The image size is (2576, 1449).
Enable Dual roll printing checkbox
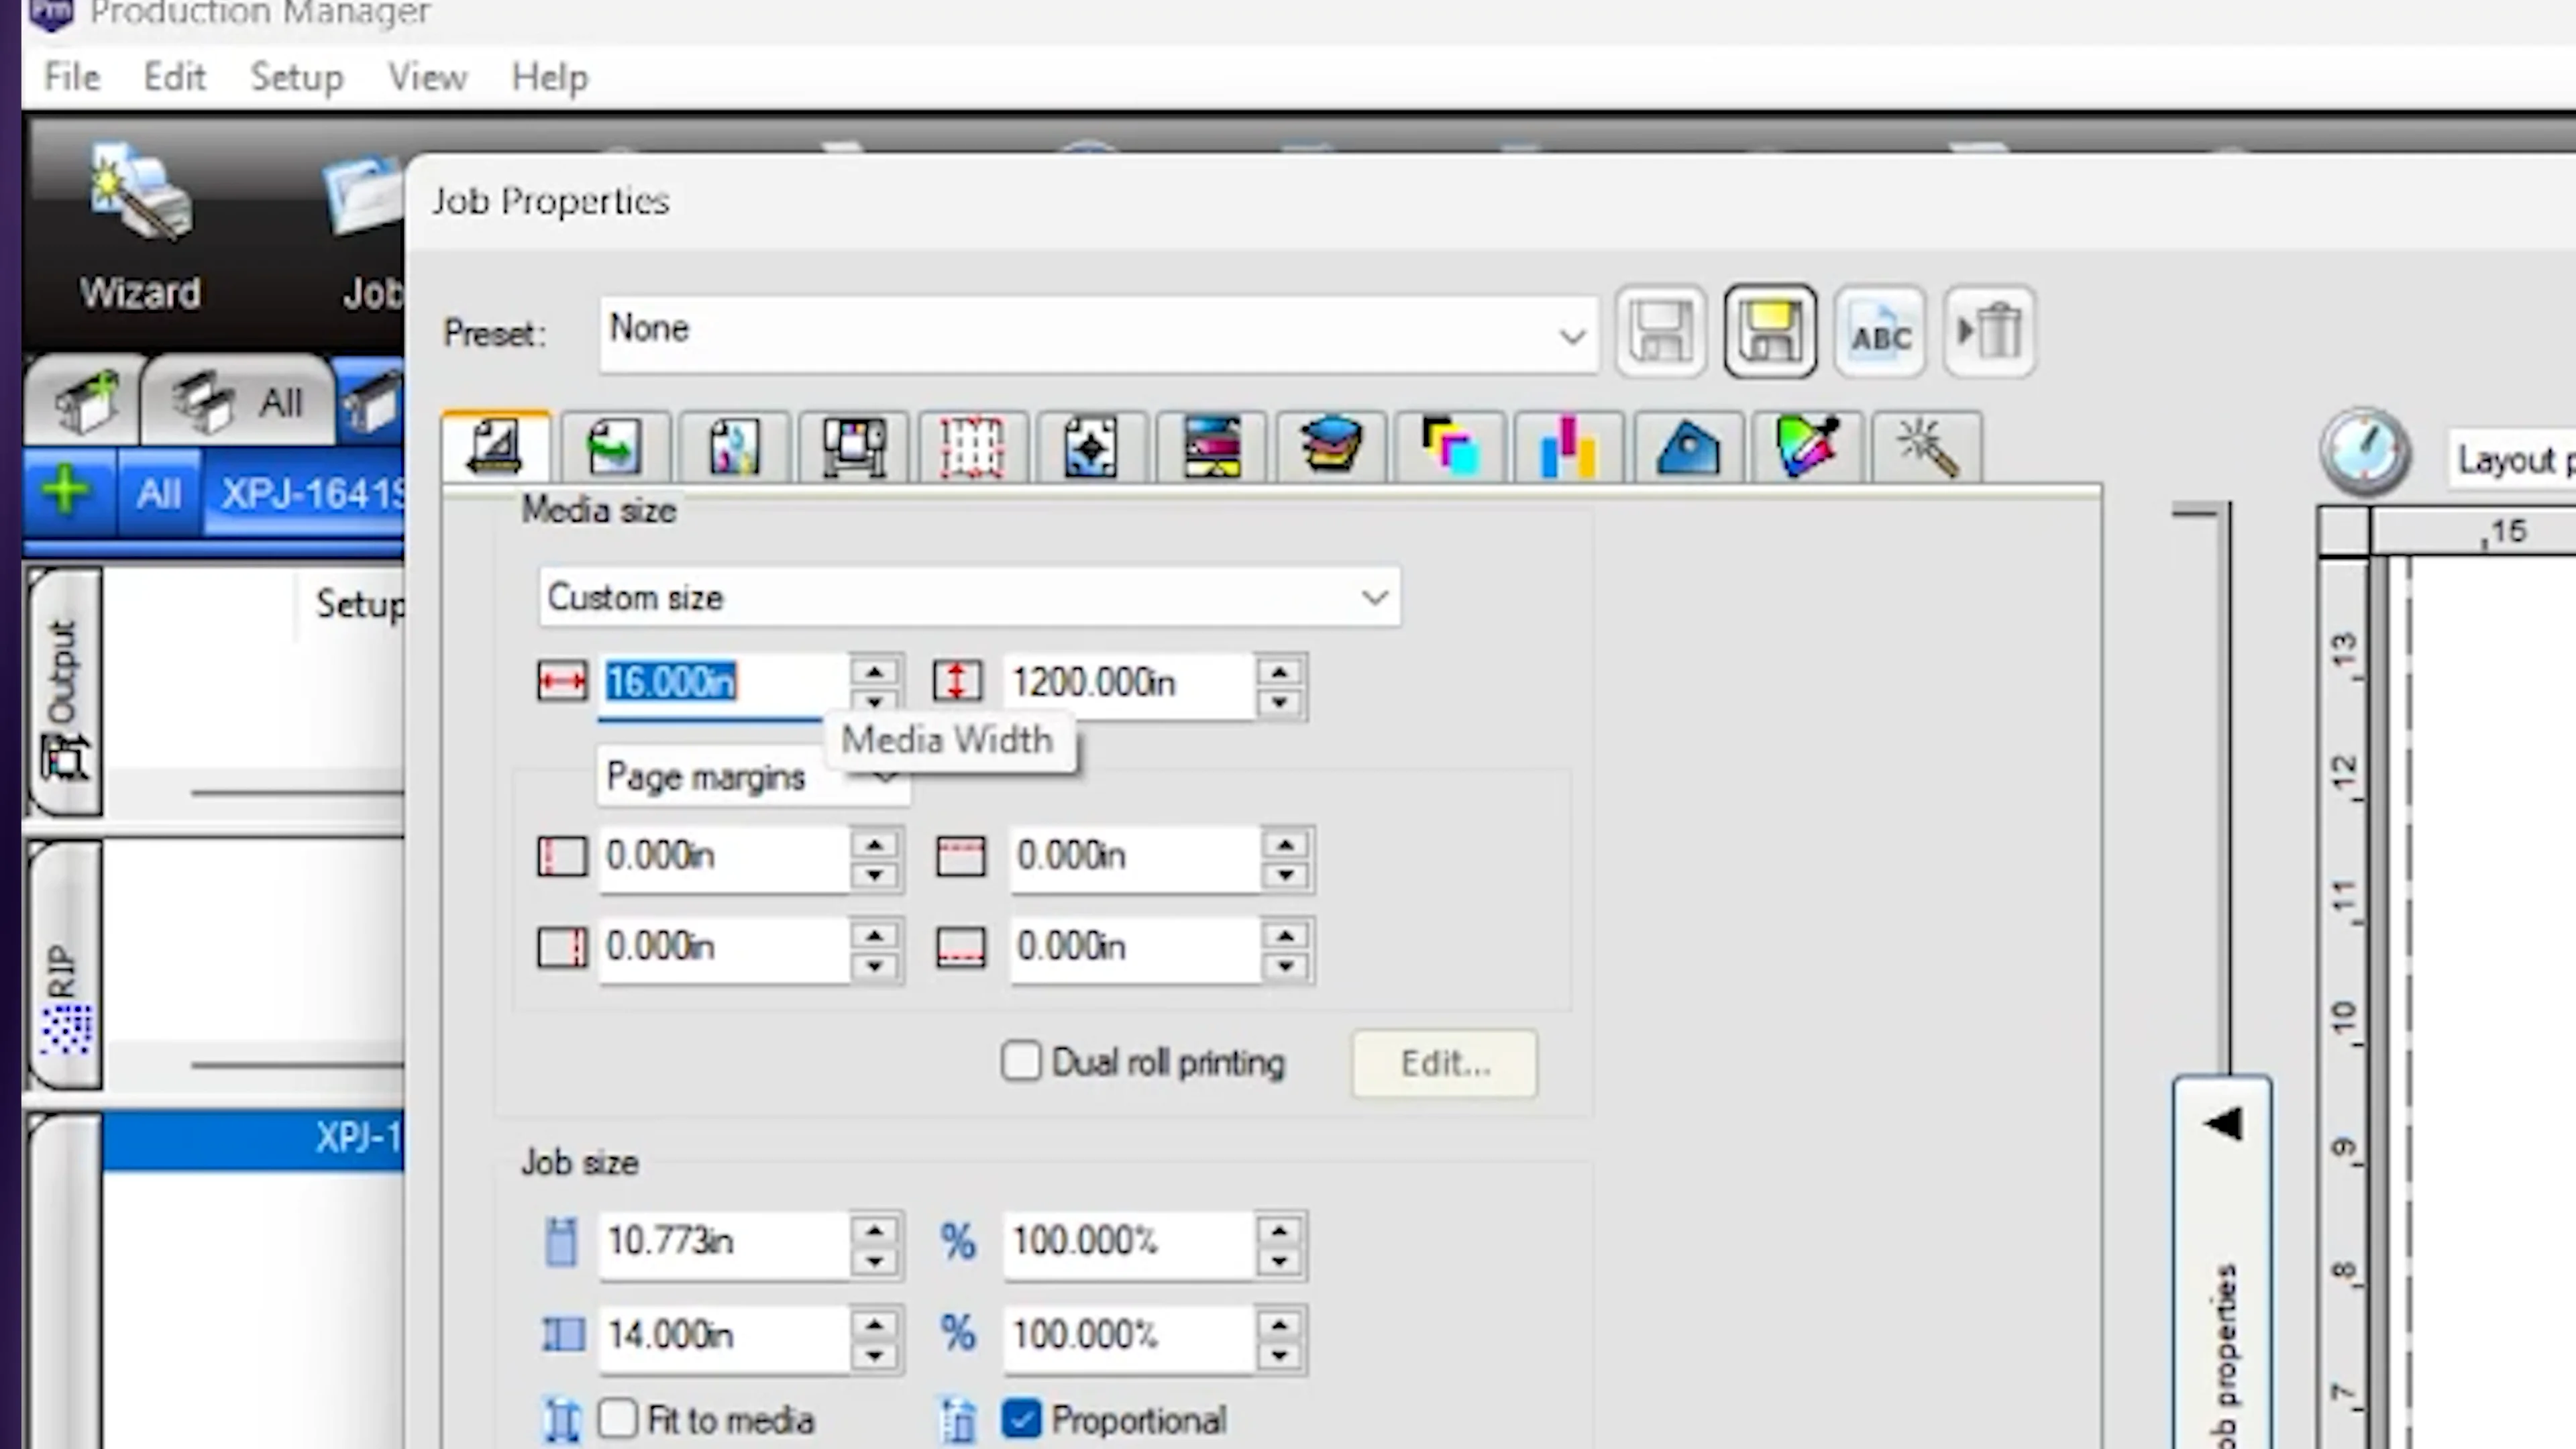pyautogui.click(x=1021, y=1062)
